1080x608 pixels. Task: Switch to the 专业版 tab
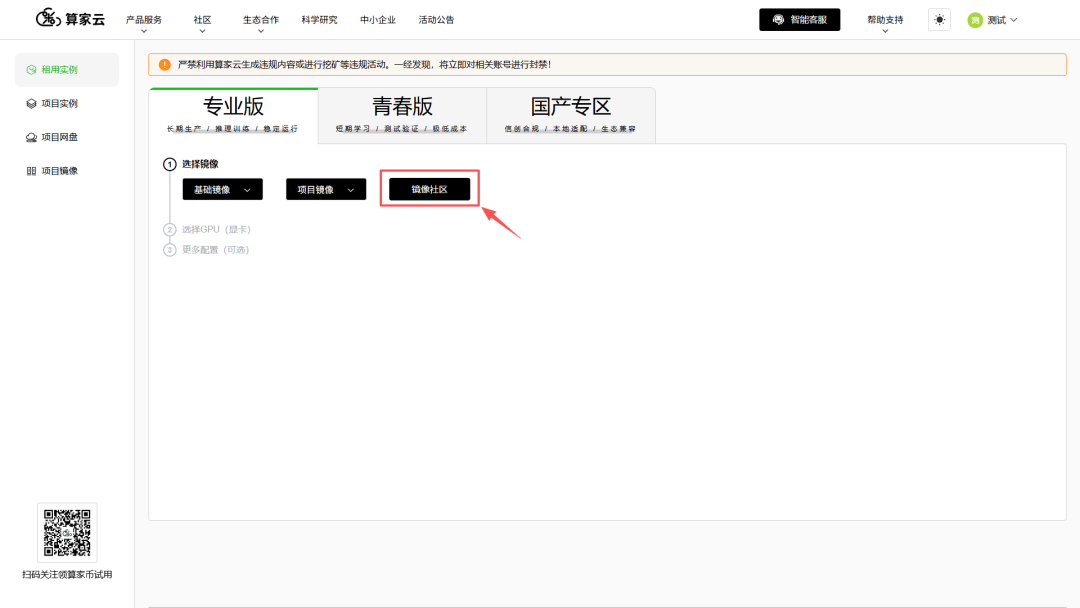coord(233,115)
